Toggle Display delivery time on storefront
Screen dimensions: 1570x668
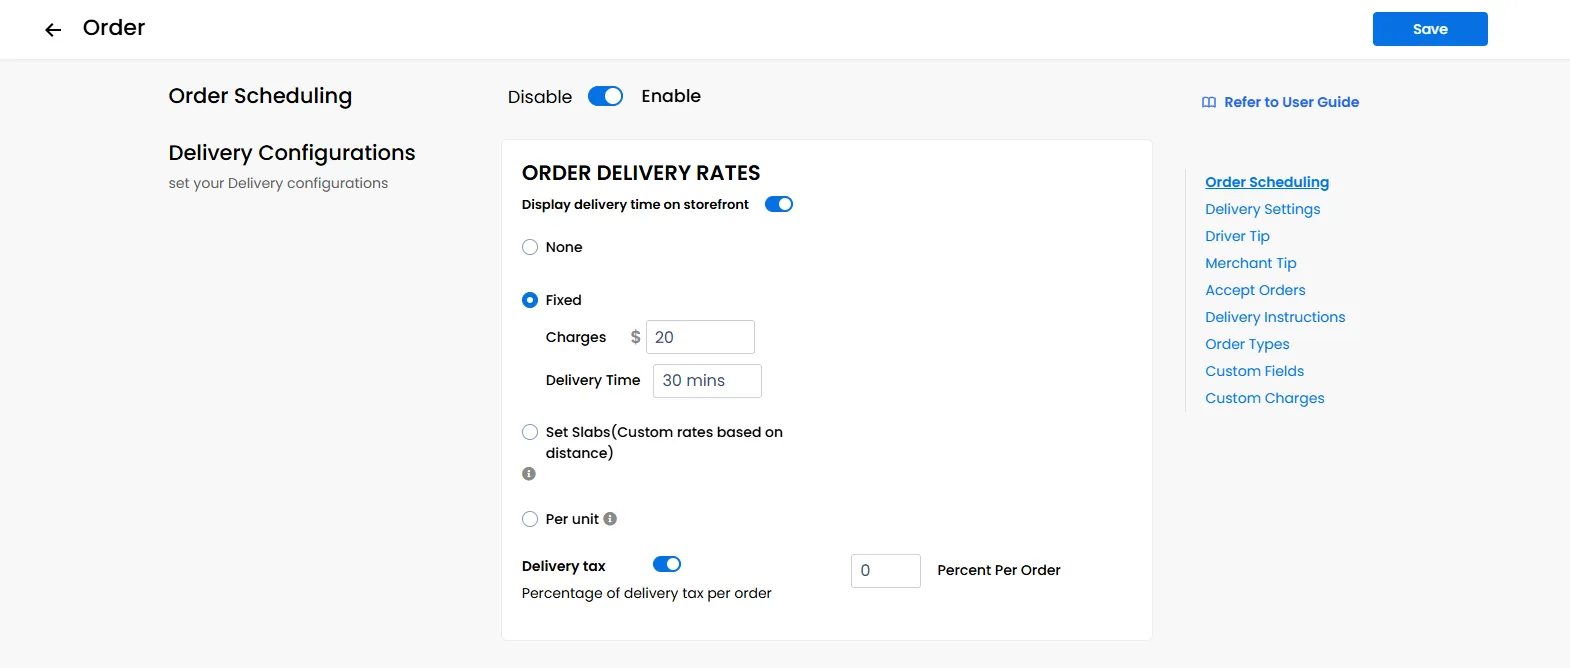coord(779,204)
